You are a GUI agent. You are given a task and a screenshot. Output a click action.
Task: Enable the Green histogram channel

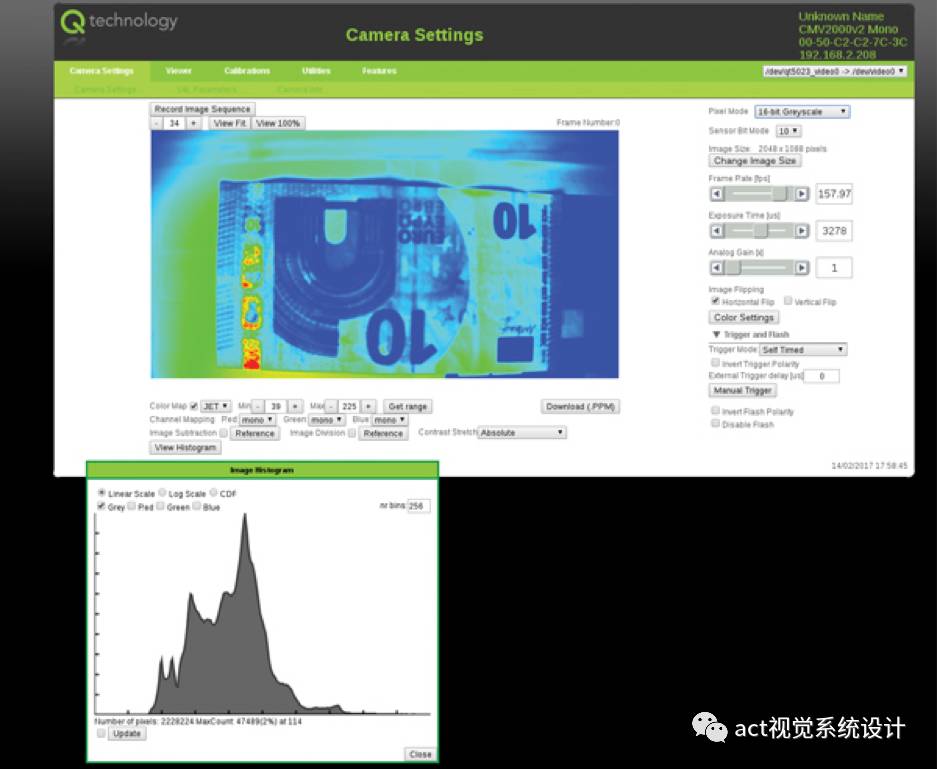(160, 506)
